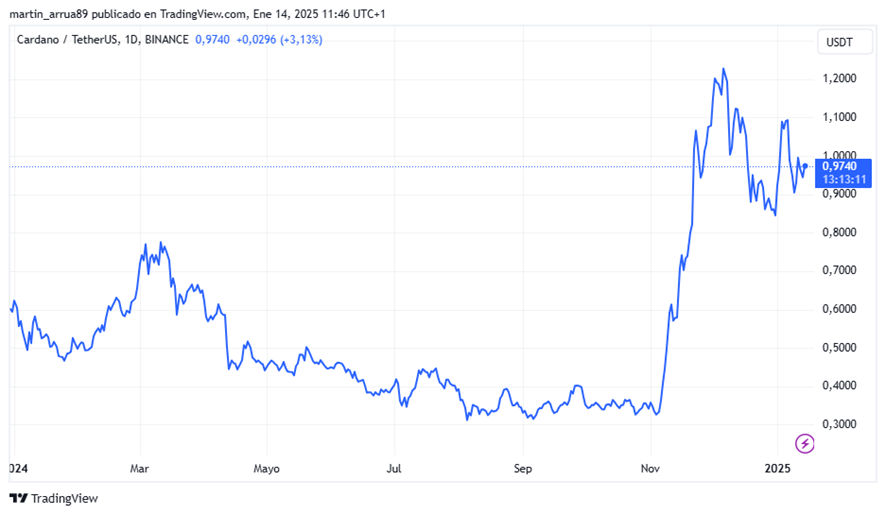Click the 1,1000 price axis label

tap(839, 117)
